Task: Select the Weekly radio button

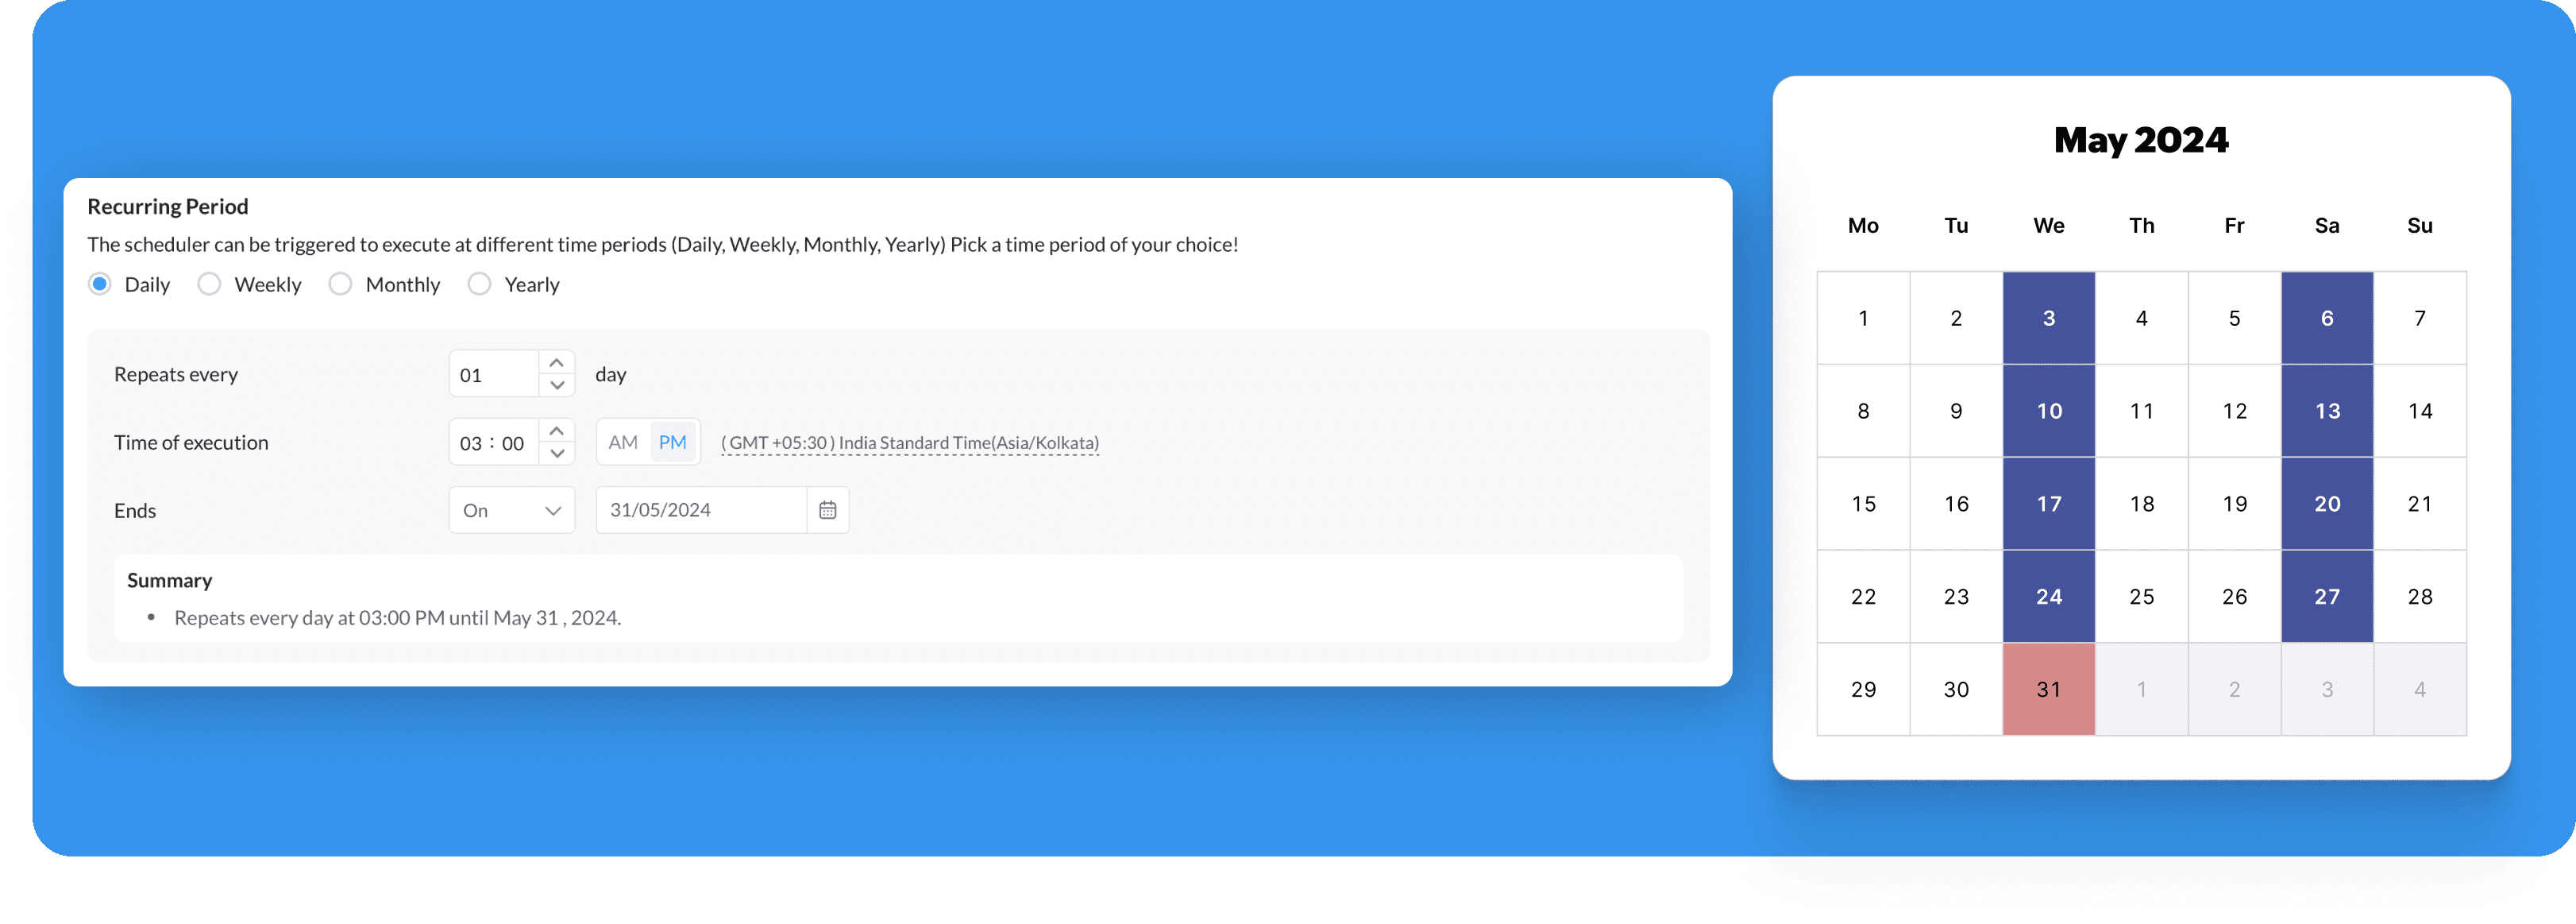Action: click(x=210, y=284)
